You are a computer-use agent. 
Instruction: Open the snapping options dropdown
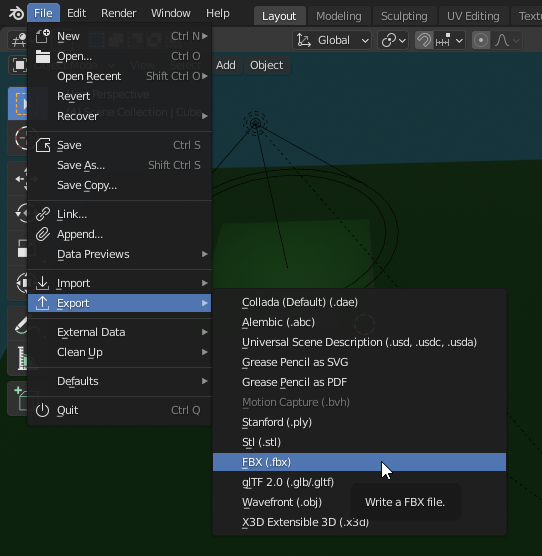449,40
